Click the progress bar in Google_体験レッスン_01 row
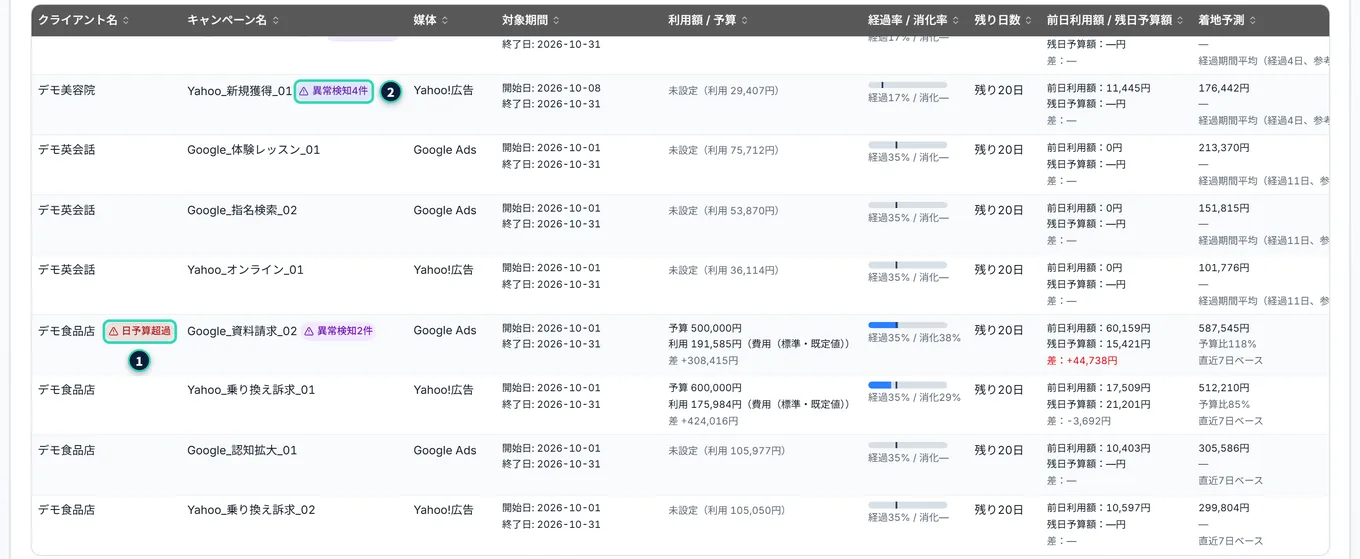This screenshot has height=559, width=1360. click(x=907, y=145)
